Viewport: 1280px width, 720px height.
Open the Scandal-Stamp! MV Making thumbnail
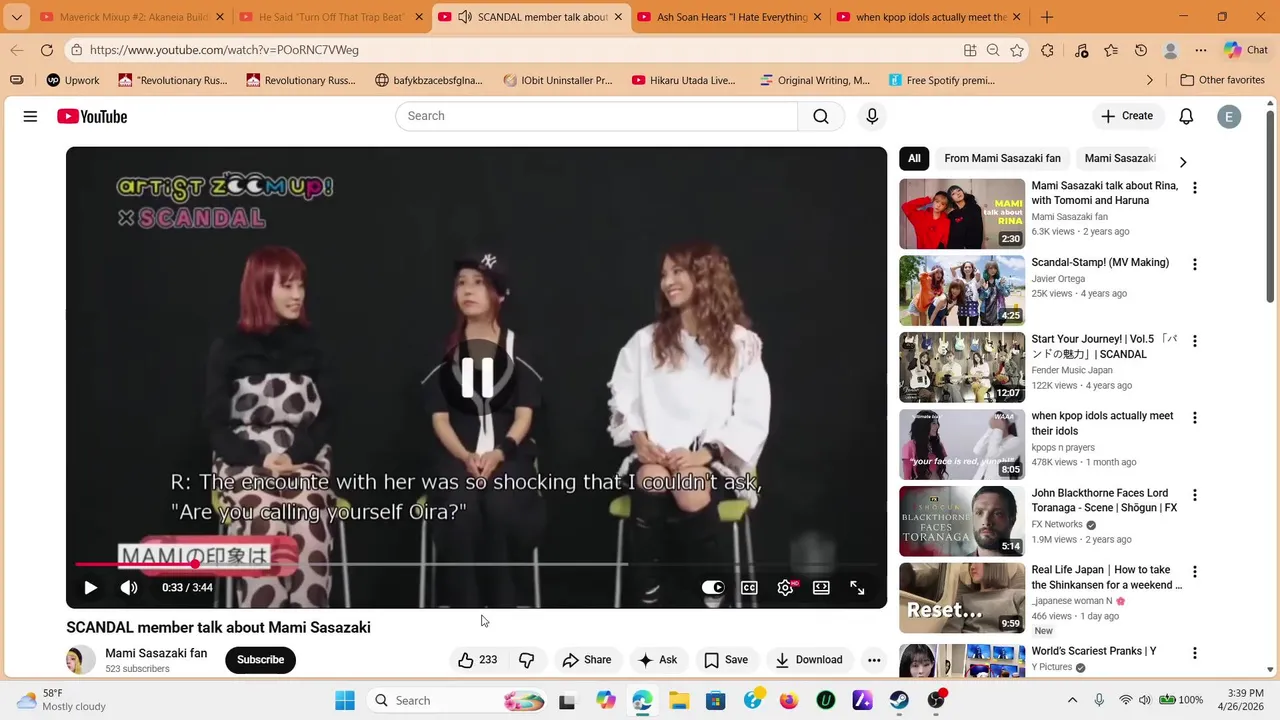tap(962, 290)
